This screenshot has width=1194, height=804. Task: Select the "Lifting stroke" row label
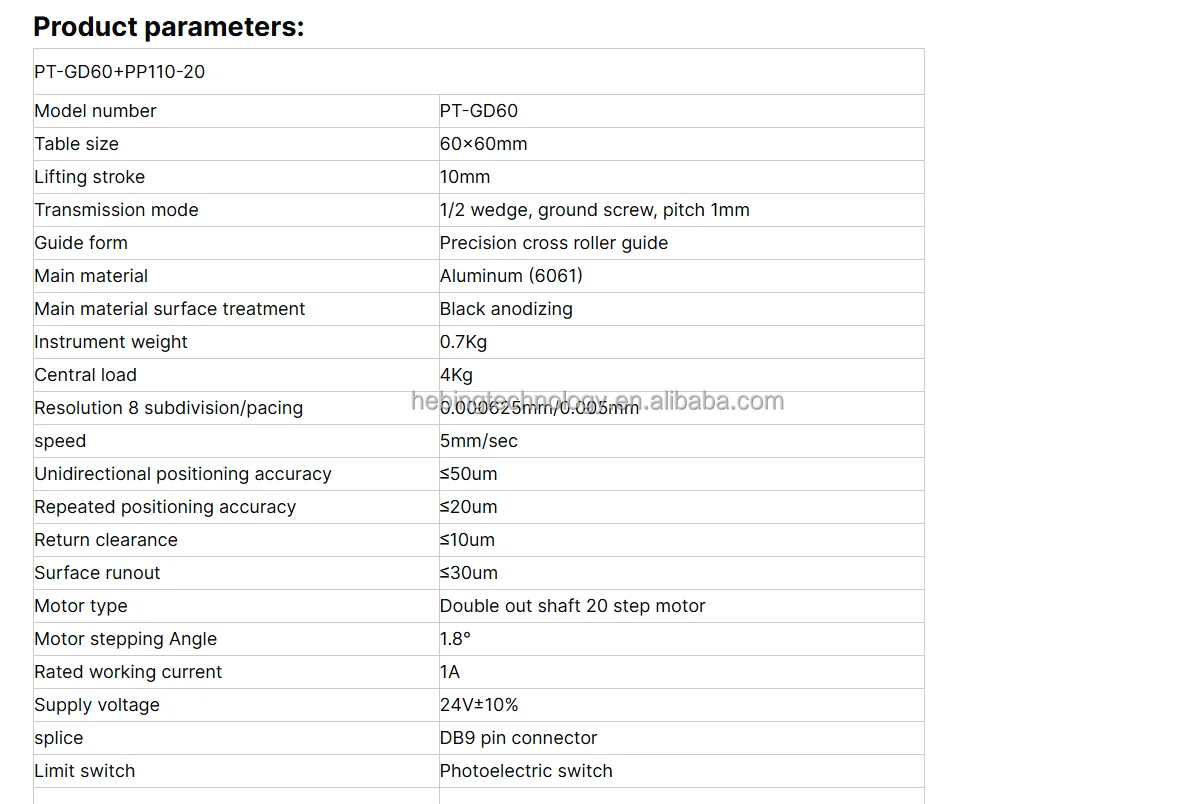89,177
